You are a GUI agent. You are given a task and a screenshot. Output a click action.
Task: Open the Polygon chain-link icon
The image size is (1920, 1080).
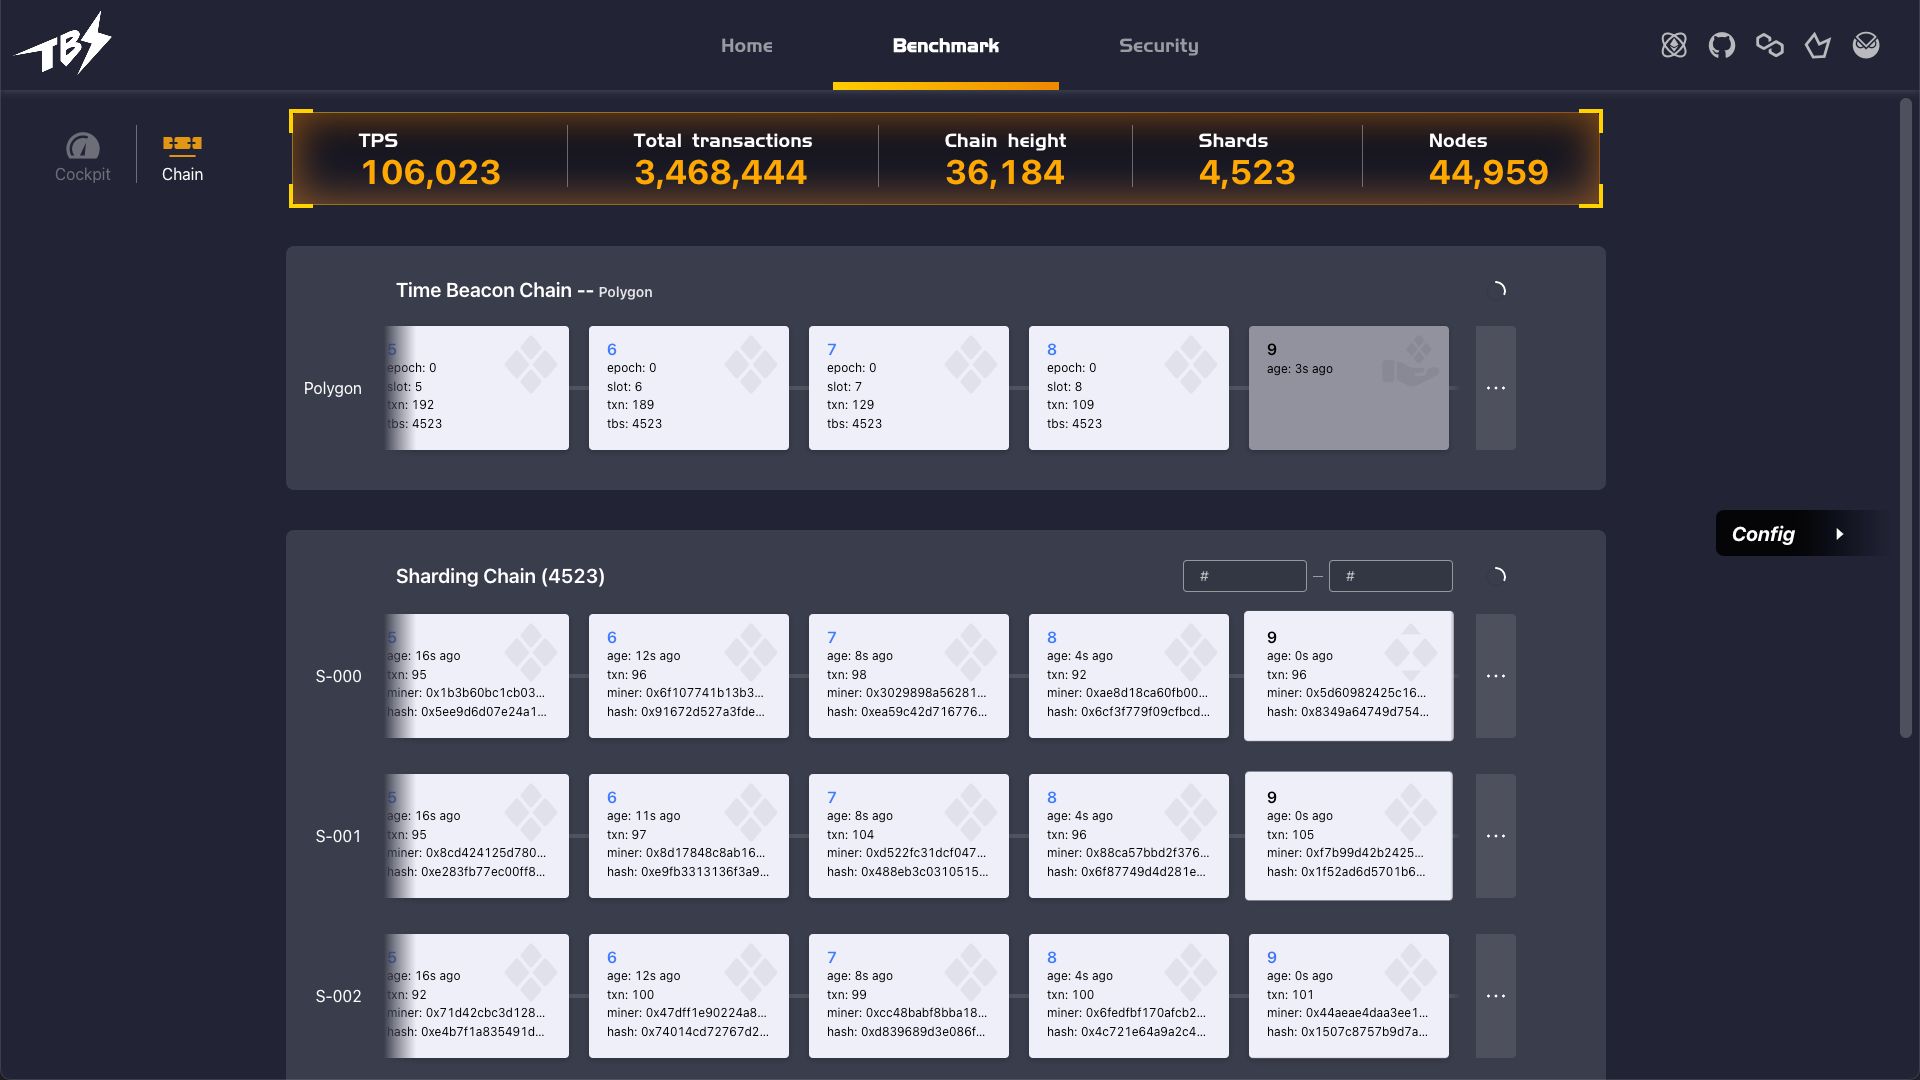pos(1770,45)
